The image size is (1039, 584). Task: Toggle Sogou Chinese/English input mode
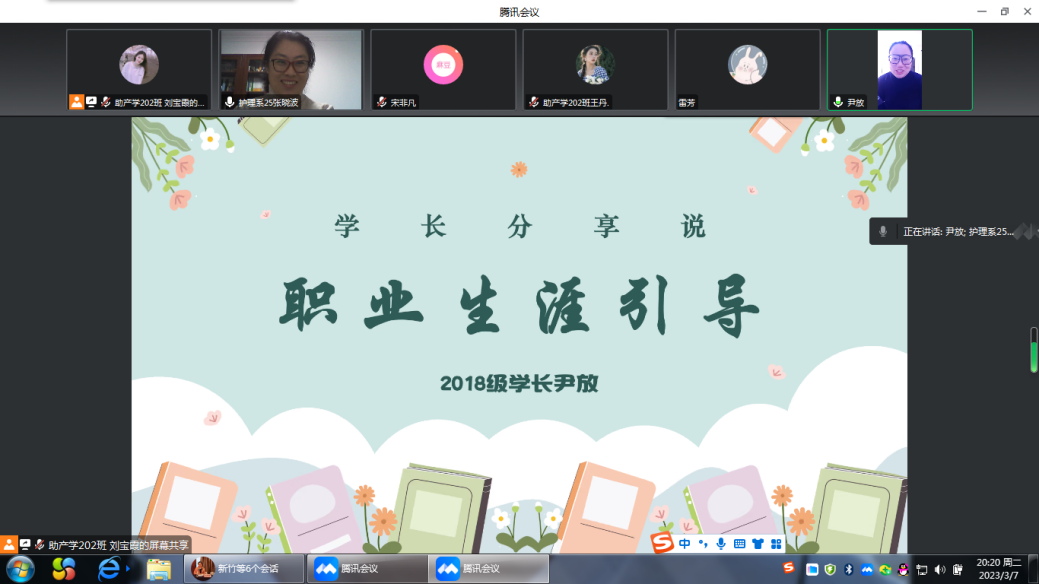685,544
